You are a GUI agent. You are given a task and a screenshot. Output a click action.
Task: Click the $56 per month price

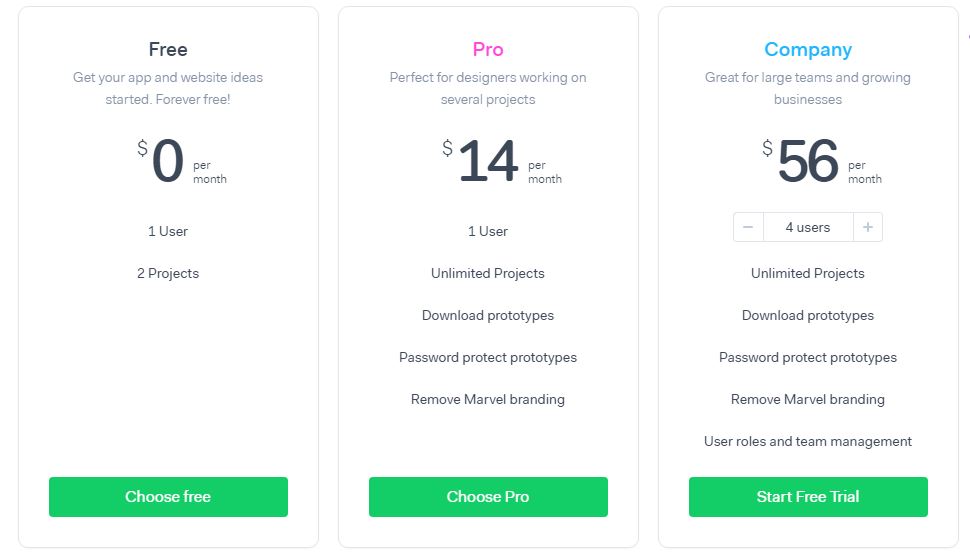point(808,162)
